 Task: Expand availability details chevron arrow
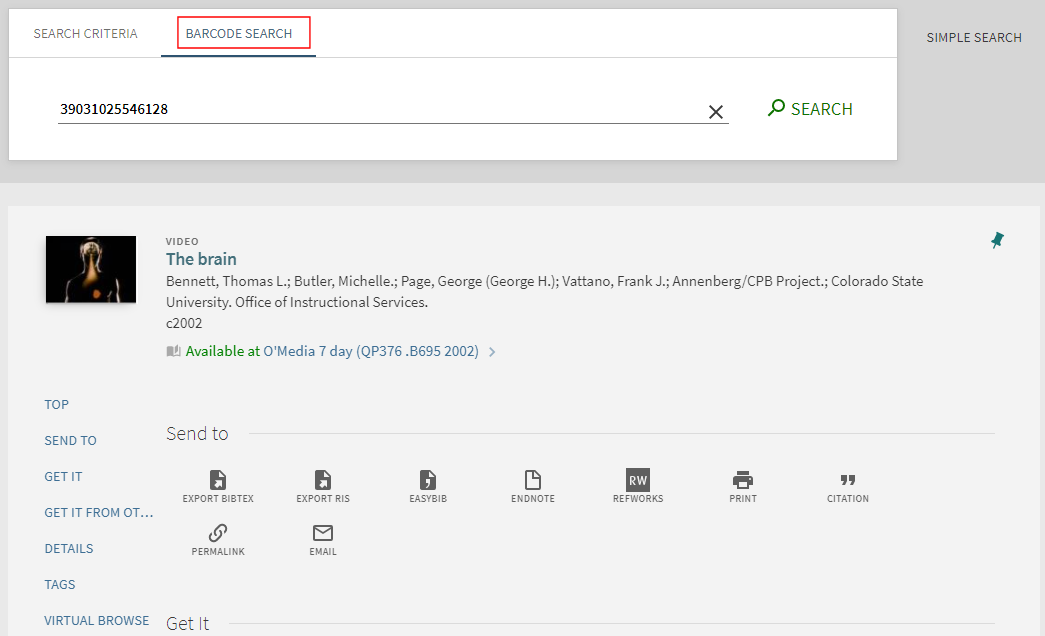493,352
